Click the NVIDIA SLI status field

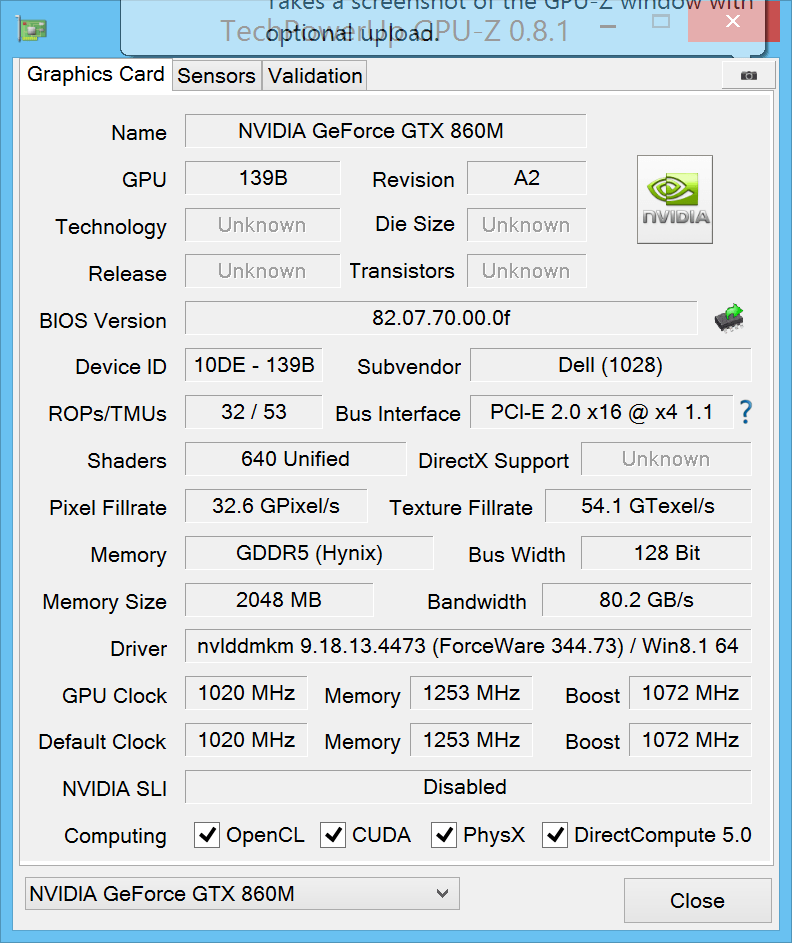(x=468, y=787)
